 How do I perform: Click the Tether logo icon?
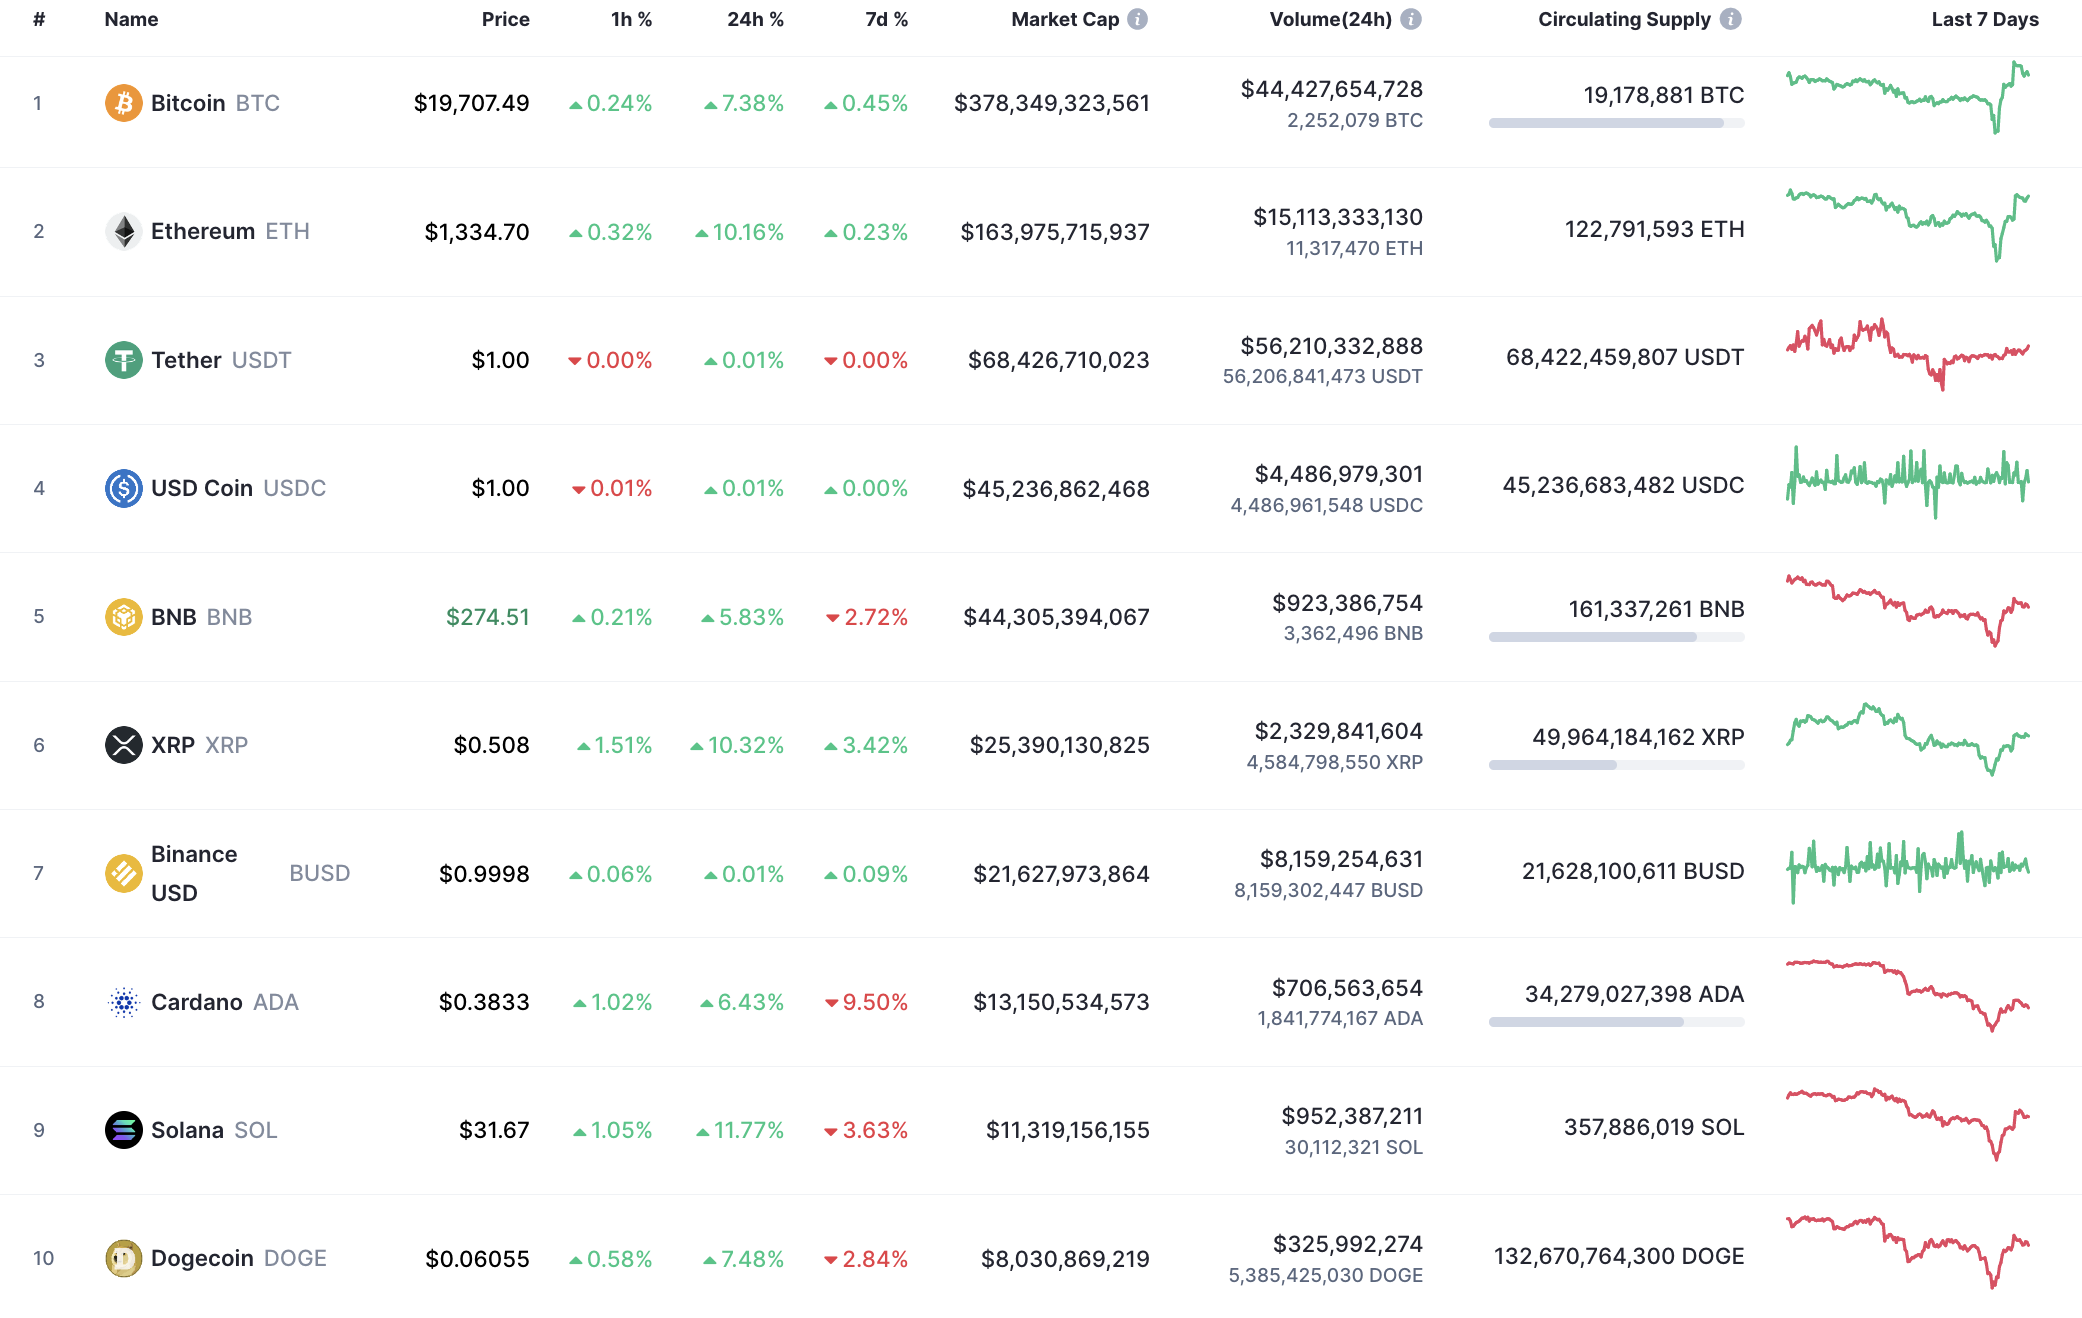[123, 360]
